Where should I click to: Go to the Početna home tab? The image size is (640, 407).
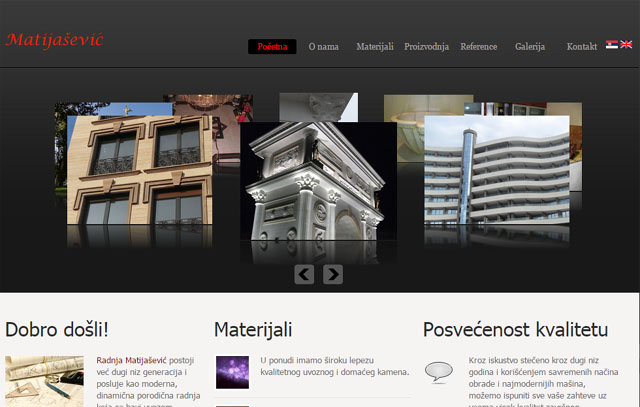(x=272, y=47)
